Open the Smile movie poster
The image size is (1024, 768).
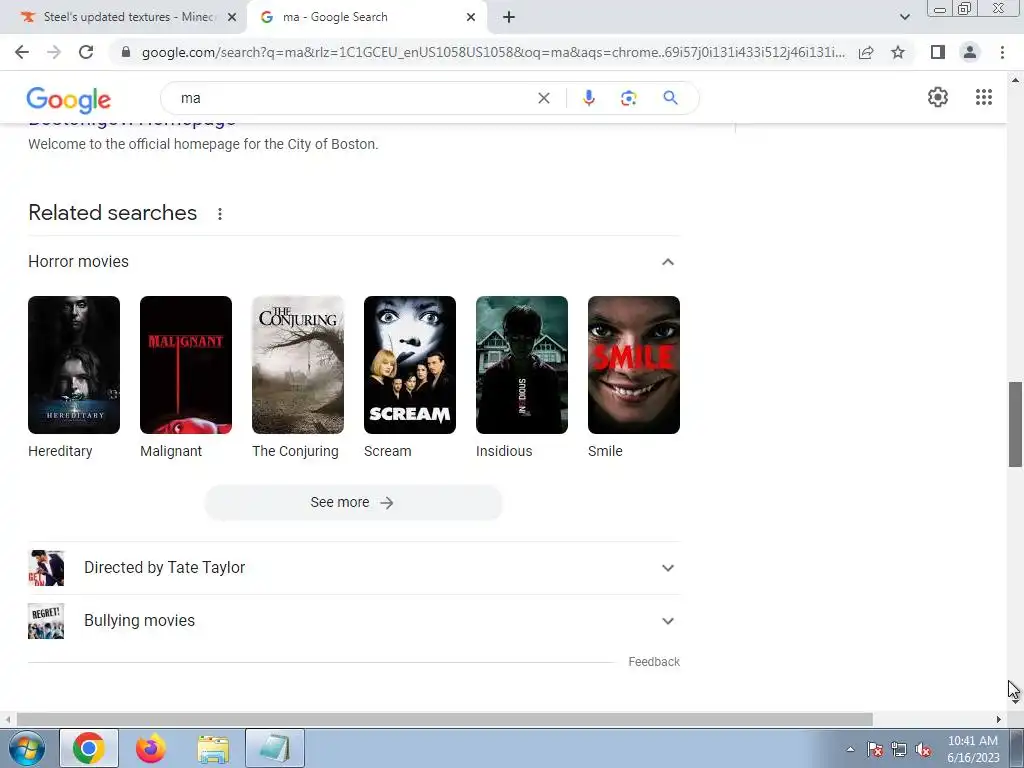pos(633,365)
